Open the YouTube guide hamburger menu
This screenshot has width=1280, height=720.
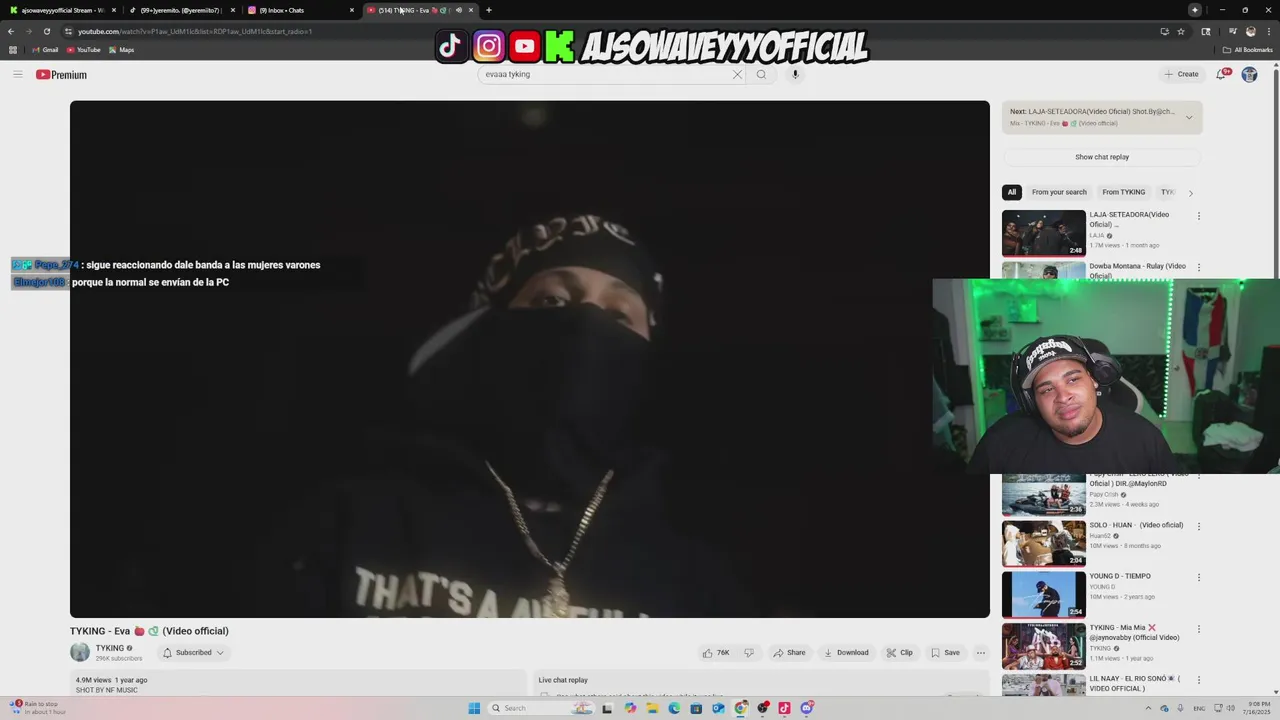point(17,74)
